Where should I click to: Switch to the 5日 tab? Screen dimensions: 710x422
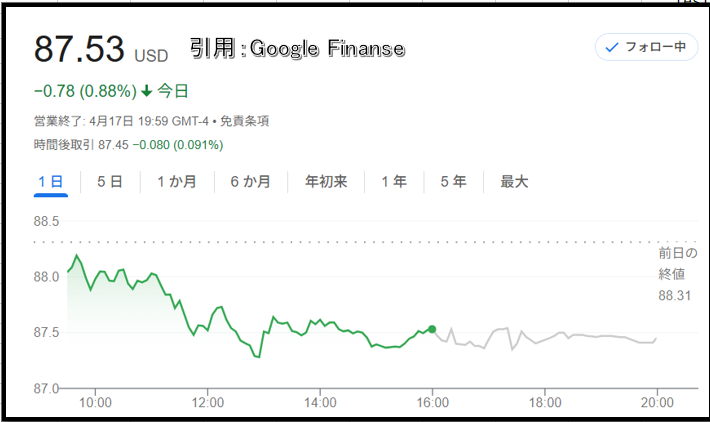110,182
